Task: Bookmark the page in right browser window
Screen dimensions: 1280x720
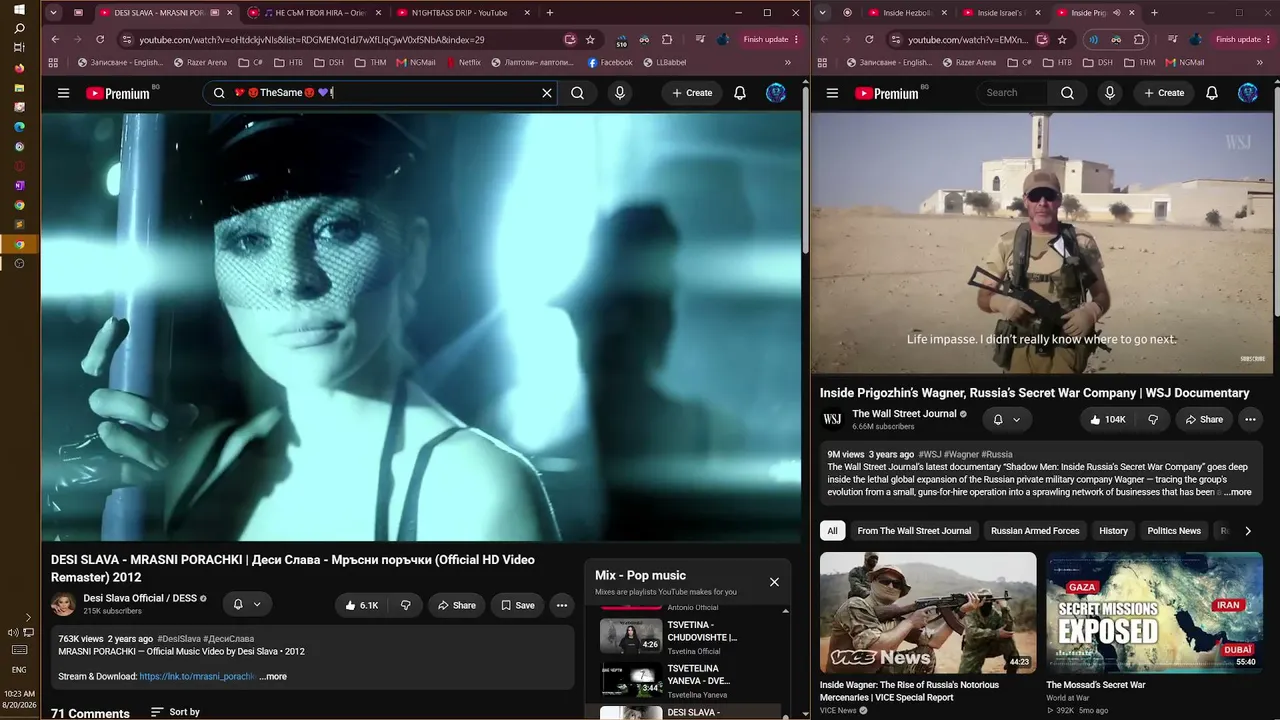Action: (x=1062, y=40)
